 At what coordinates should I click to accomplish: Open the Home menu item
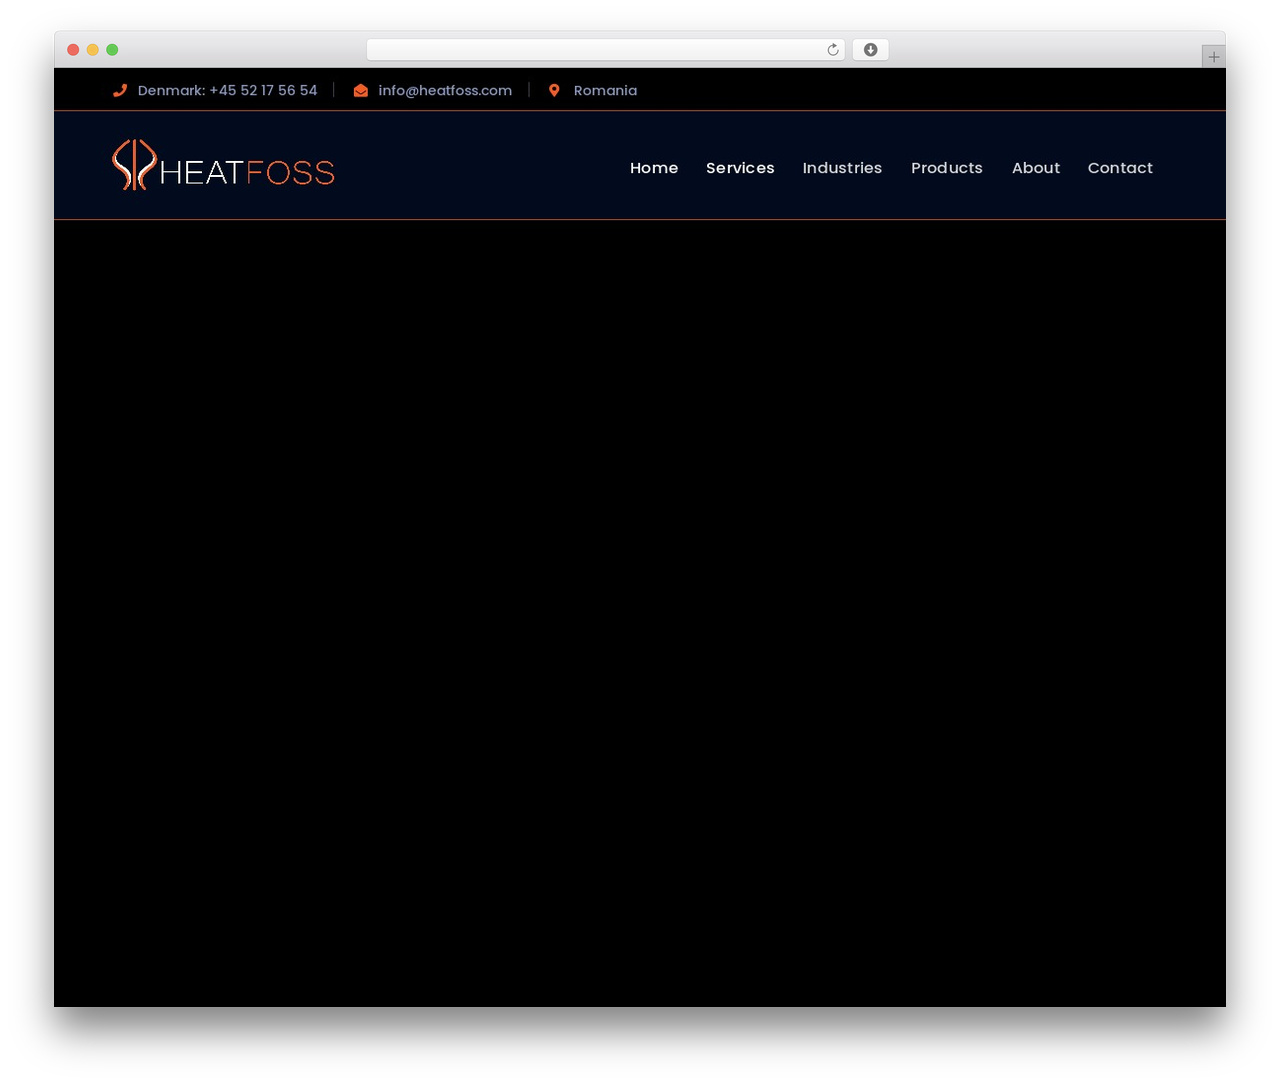click(x=654, y=168)
